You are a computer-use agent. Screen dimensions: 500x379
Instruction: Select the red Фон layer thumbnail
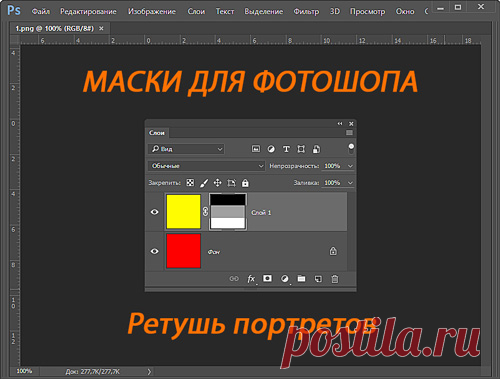pos(183,251)
